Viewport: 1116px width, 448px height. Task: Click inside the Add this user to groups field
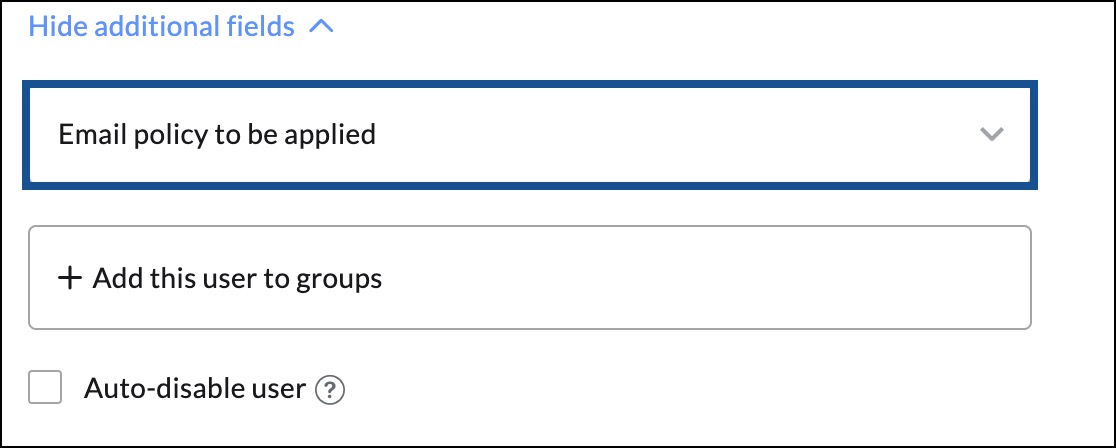tap(530, 278)
